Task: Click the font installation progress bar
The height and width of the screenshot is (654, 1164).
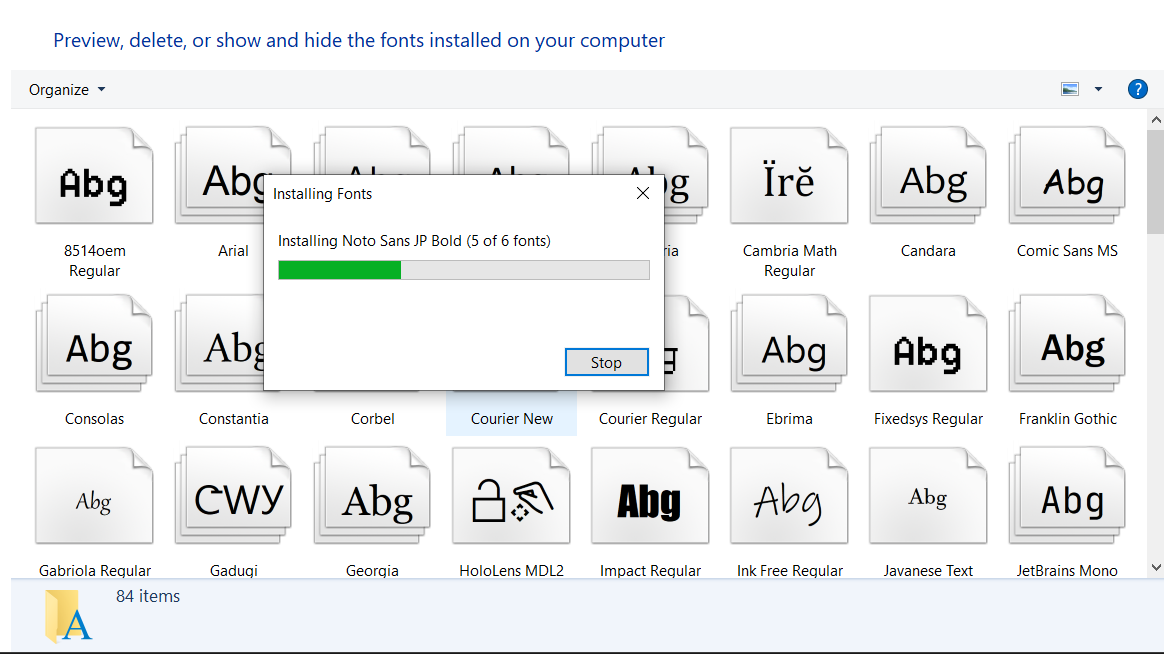Action: point(464,269)
